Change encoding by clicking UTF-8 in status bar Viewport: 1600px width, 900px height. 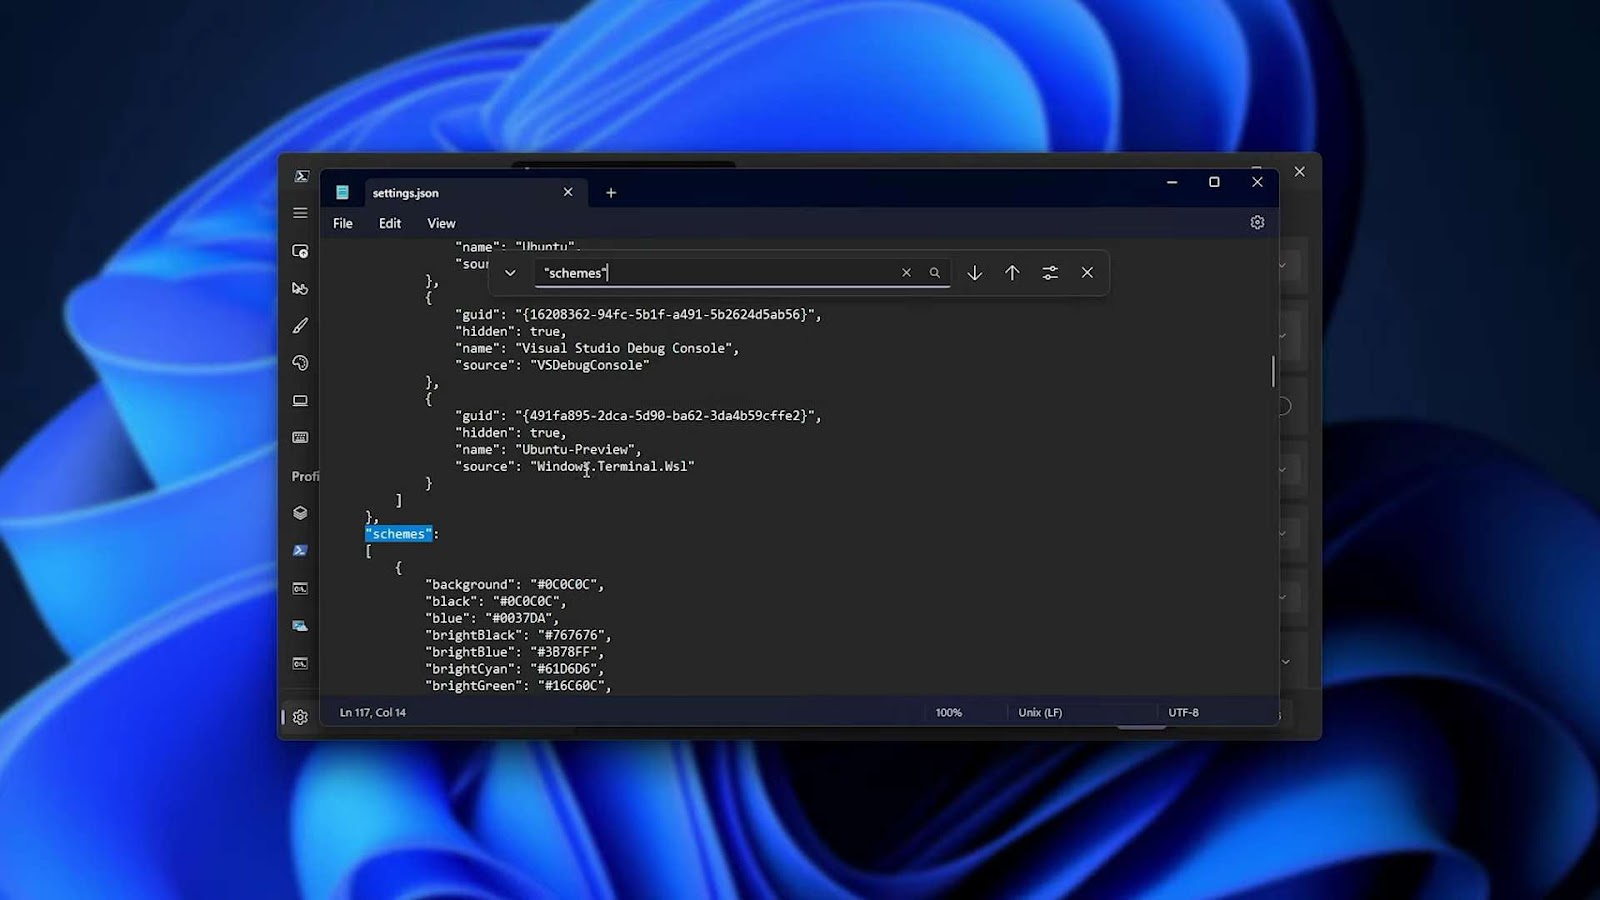pyautogui.click(x=1183, y=712)
